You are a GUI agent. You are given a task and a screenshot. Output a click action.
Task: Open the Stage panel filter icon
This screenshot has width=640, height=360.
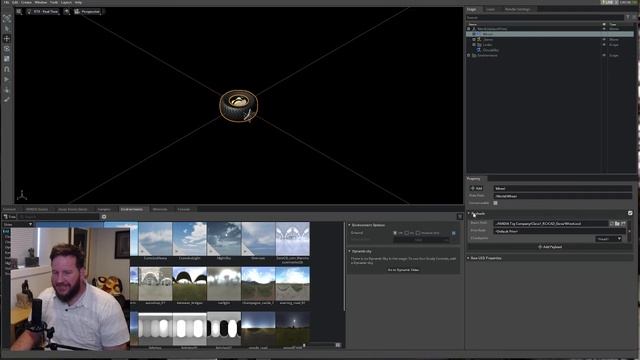pos(628,17)
